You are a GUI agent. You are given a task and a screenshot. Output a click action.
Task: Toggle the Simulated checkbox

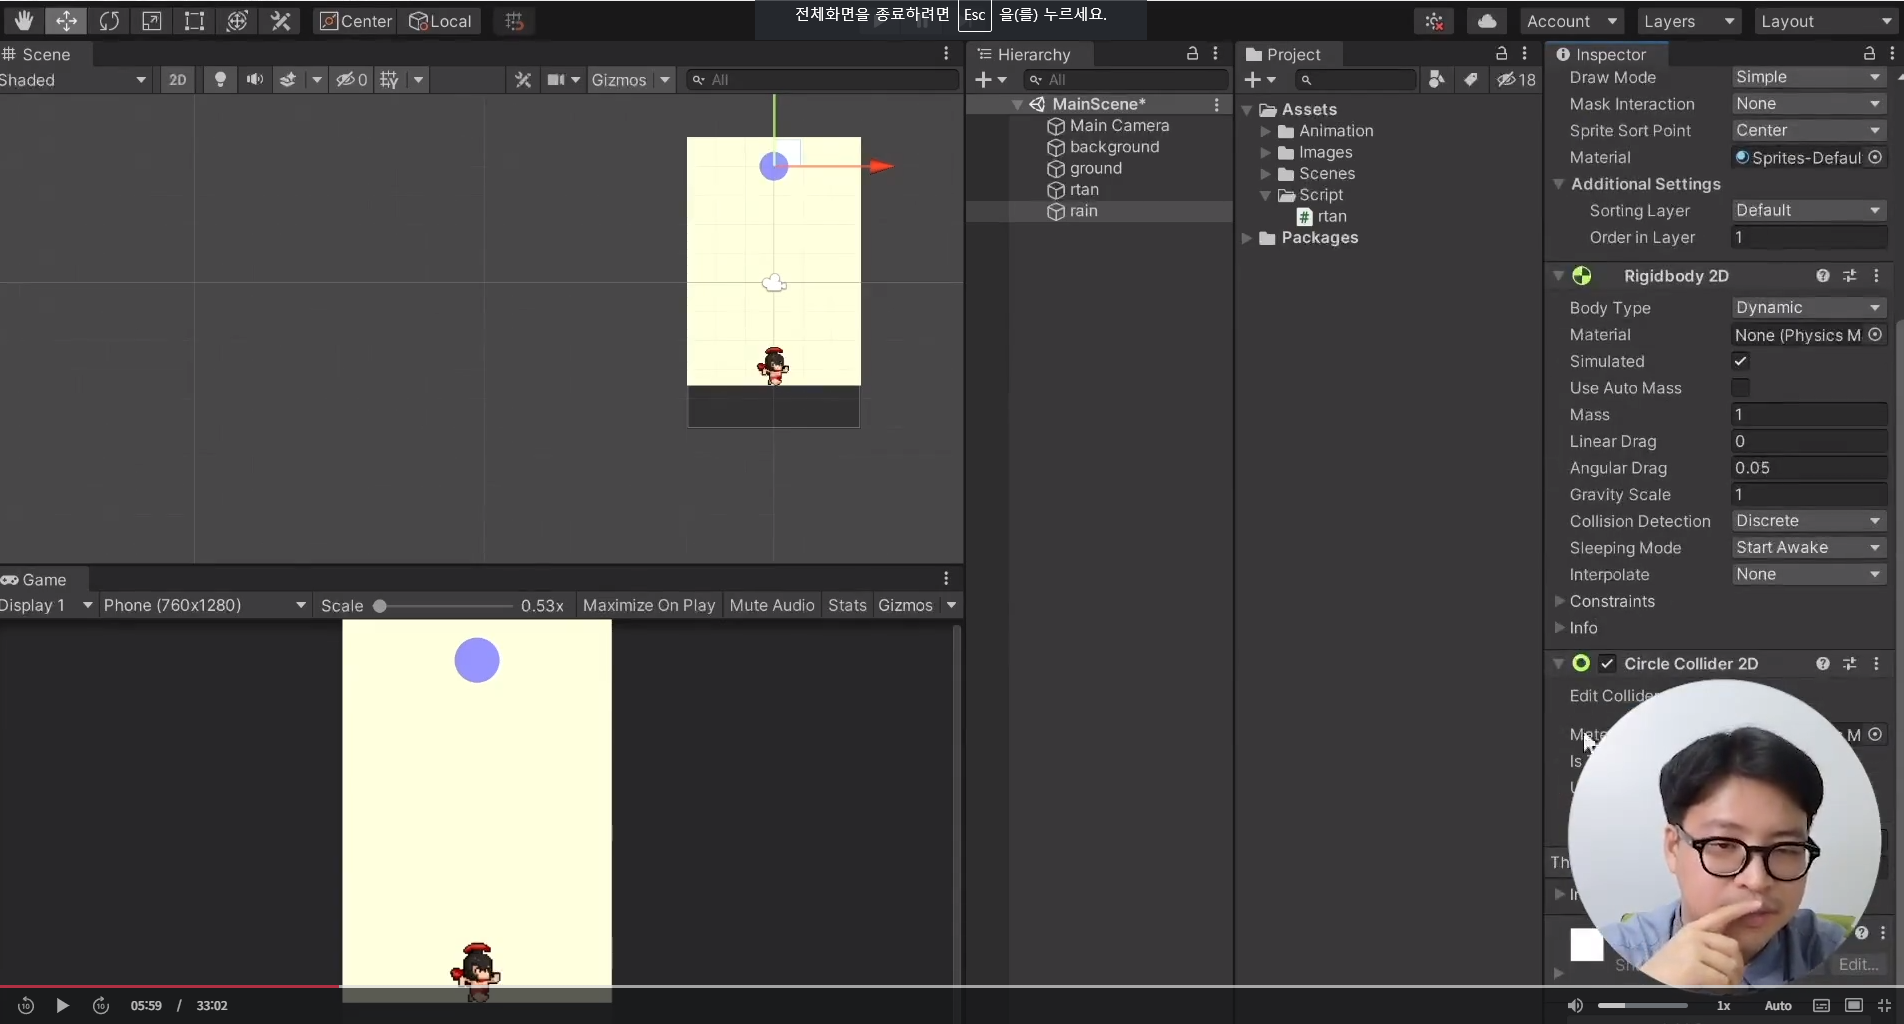[1741, 361]
